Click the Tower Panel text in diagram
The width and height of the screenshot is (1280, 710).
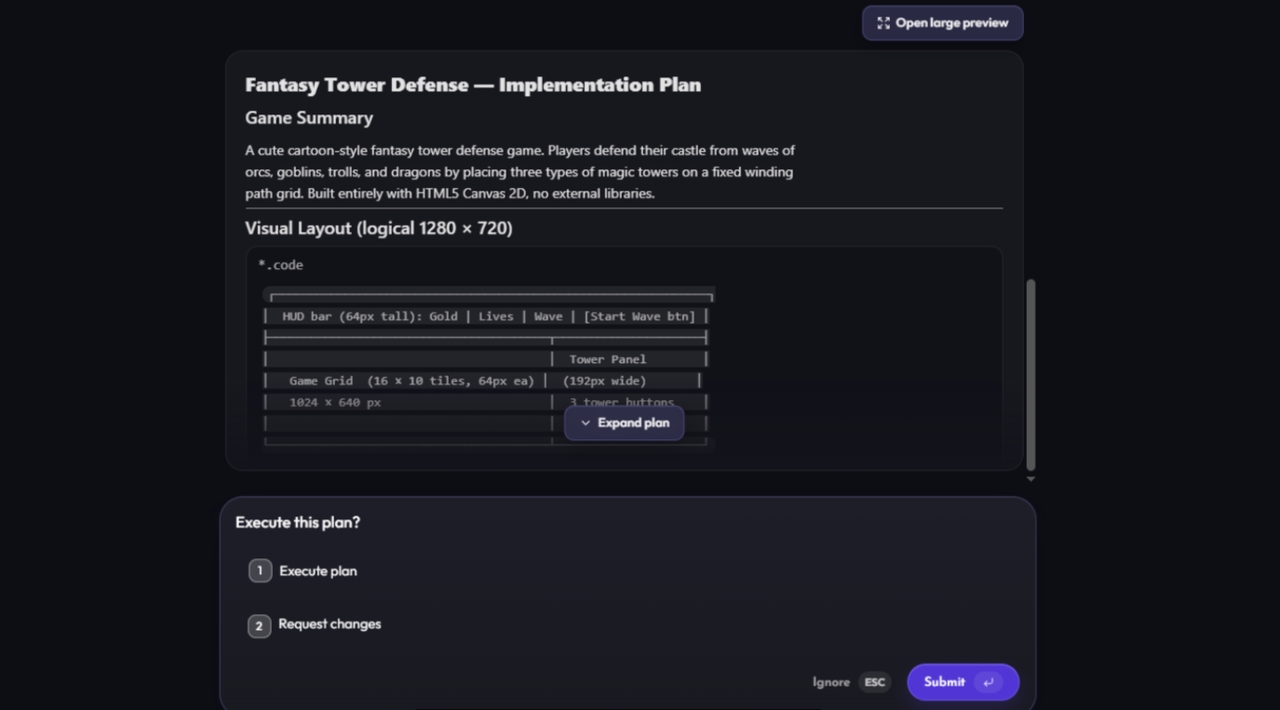pyautogui.click(x=608, y=359)
